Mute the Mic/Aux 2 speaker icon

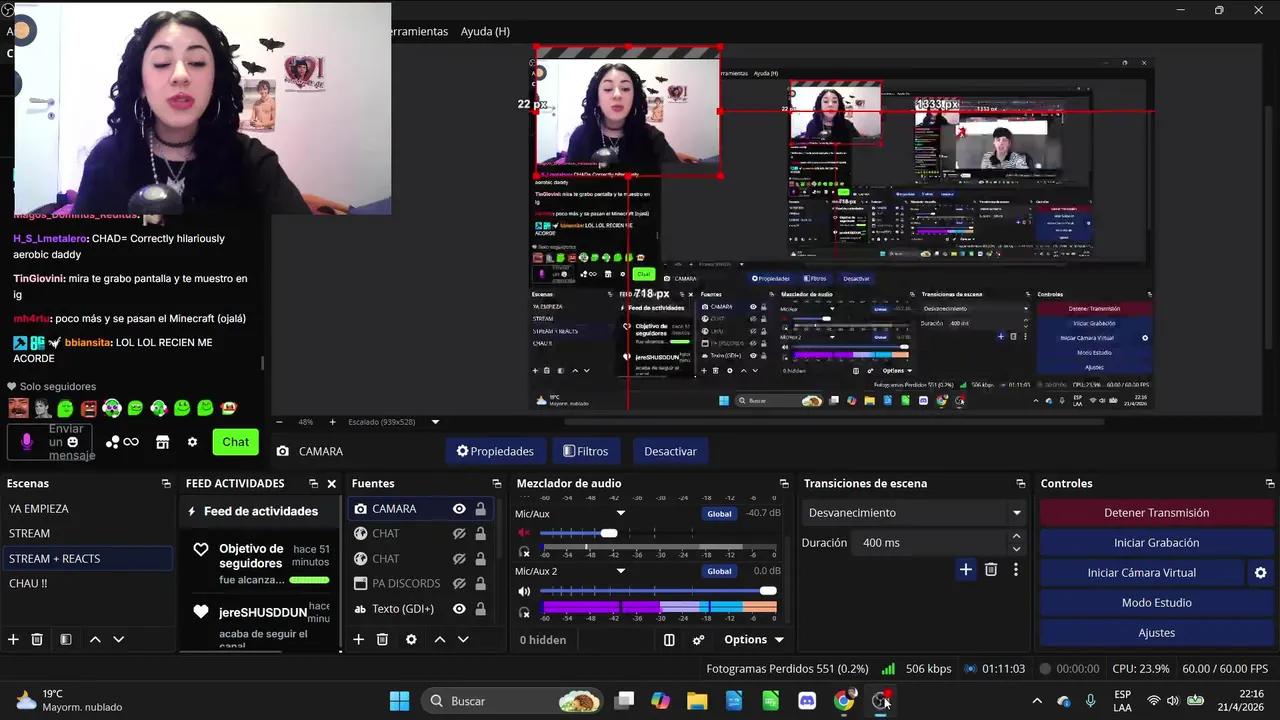(x=524, y=591)
